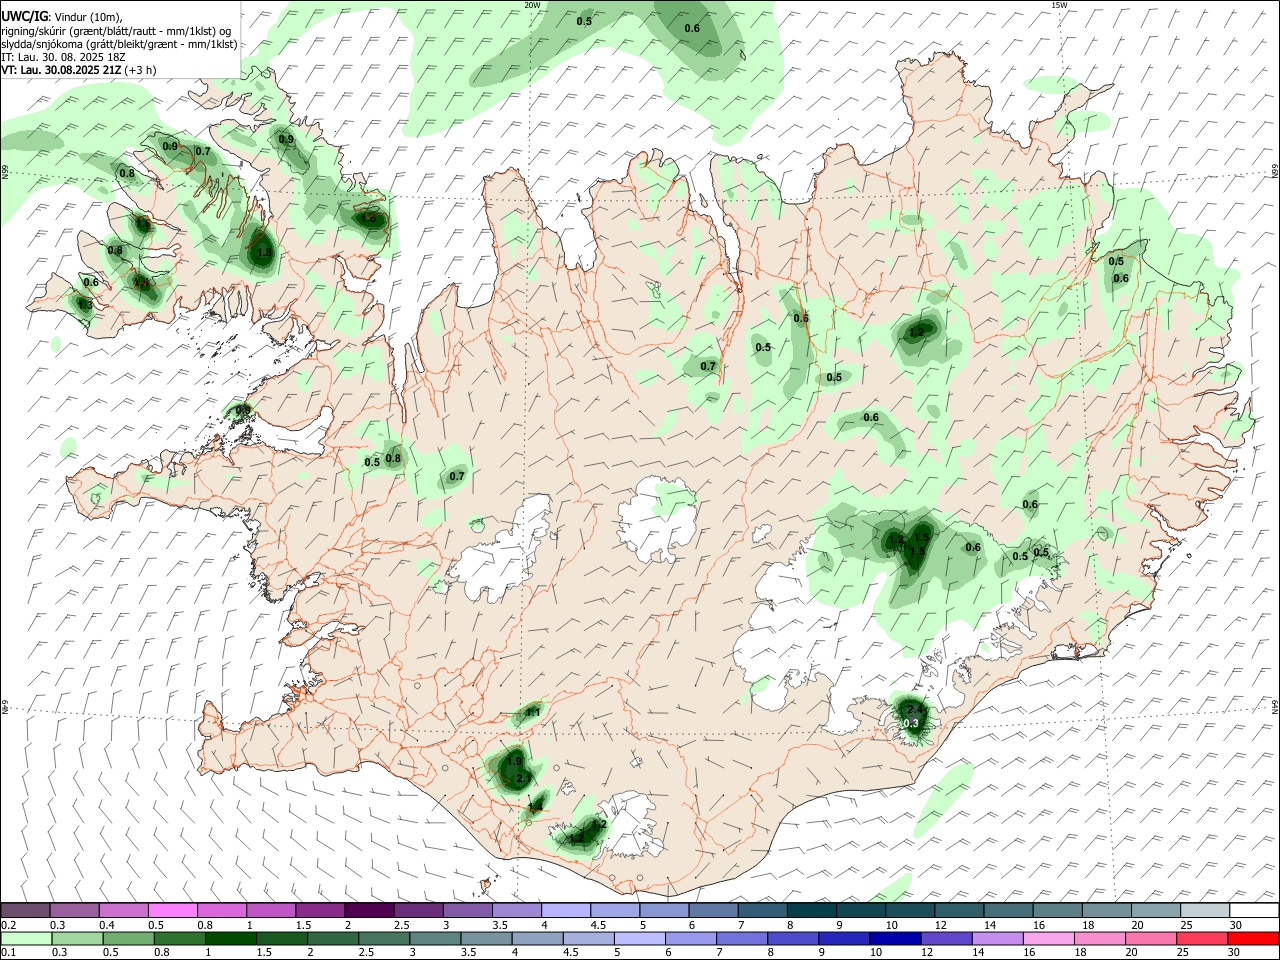Select the "IT: Lau. 30. 08. 2025 18Z" line
The image size is (1280, 960).
(x=63, y=57)
